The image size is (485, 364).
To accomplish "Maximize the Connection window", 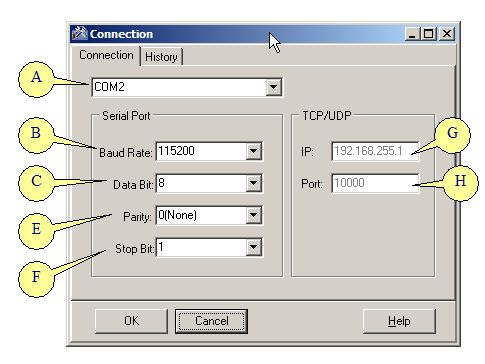I will click(x=429, y=34).
